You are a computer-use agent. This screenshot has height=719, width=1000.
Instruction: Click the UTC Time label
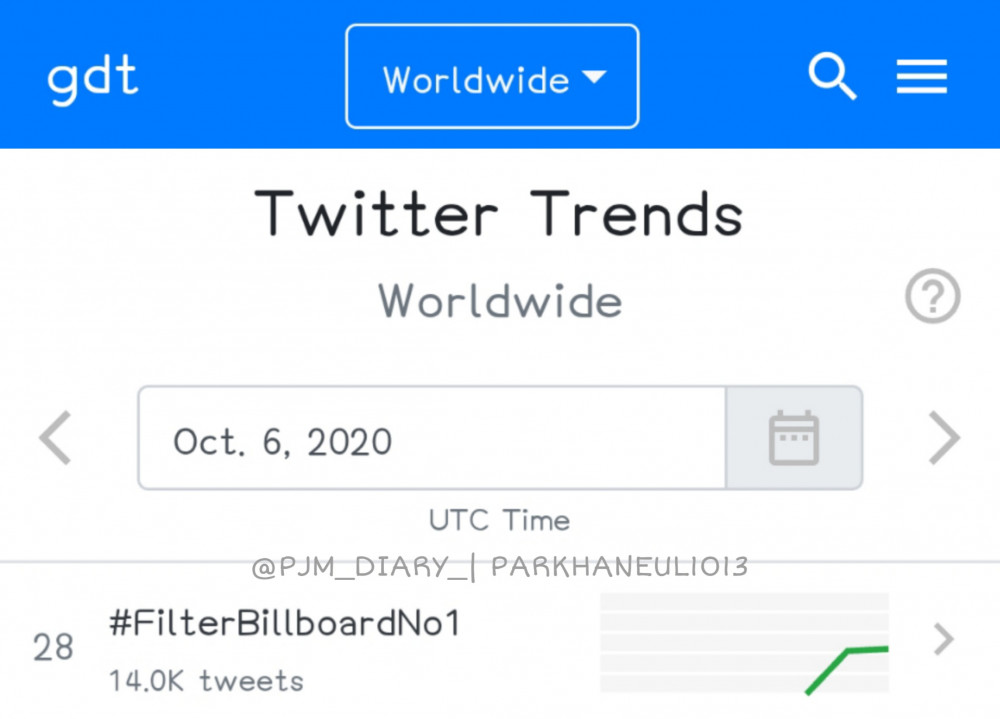click(x=499, y=521)
